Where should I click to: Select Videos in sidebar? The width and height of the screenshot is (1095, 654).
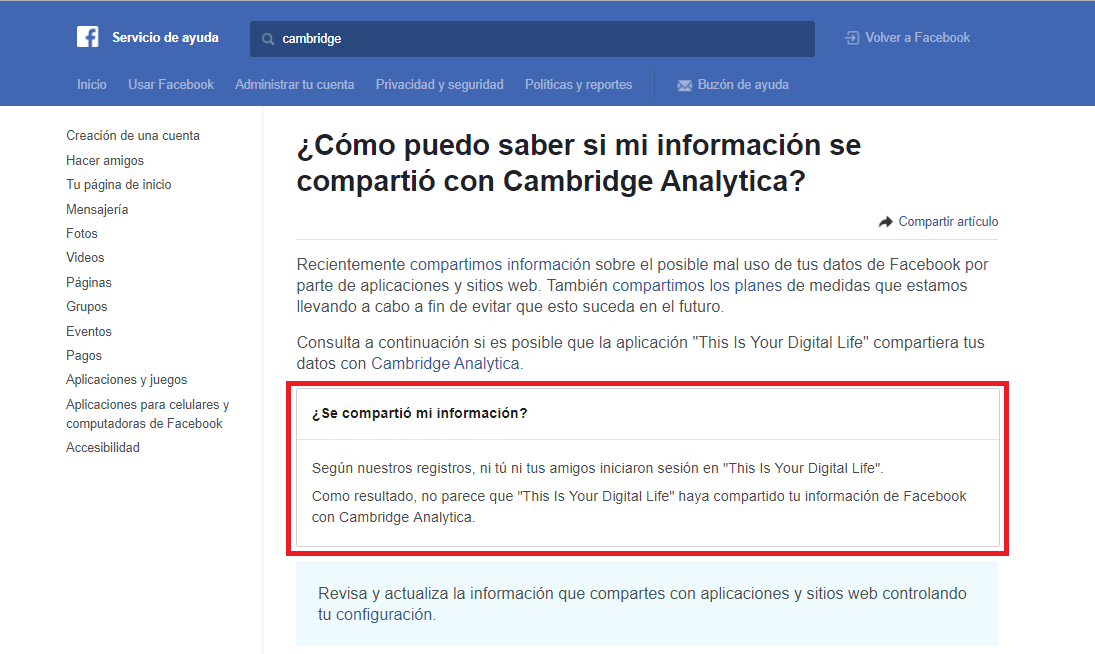tap(85, 258)
